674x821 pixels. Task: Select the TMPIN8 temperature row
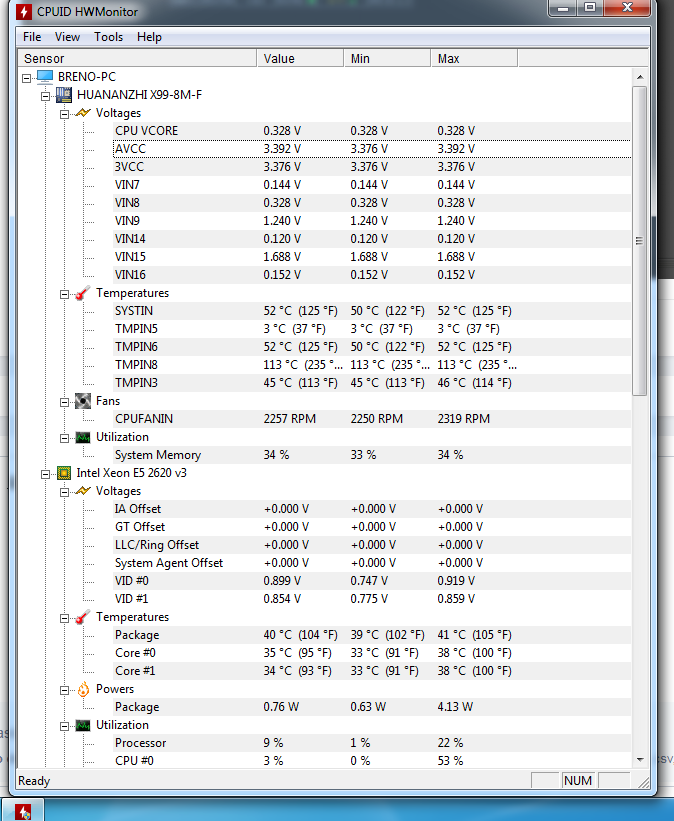click(x=372, y=365)
